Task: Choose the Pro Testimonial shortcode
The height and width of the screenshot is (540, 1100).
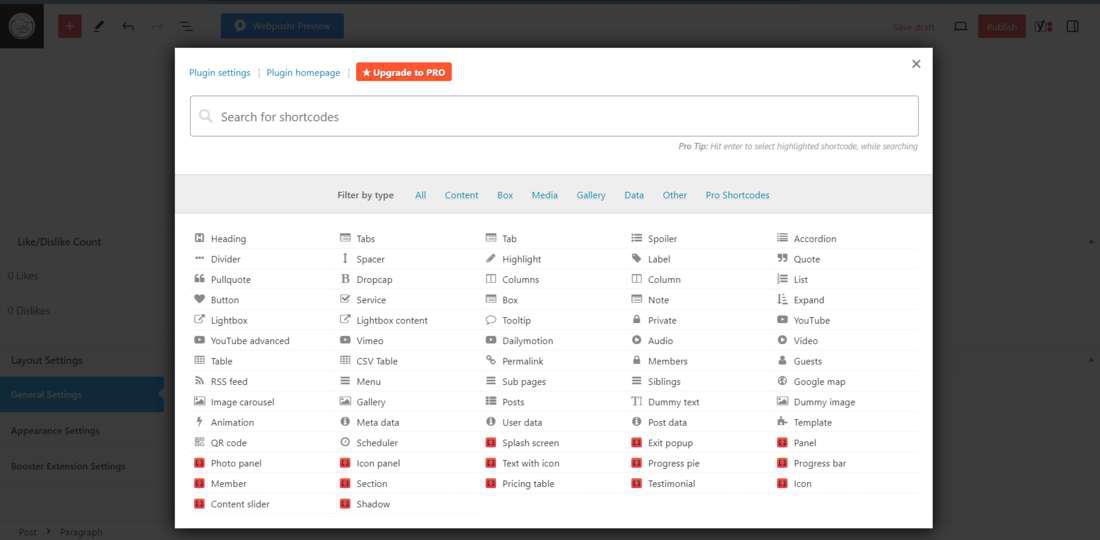Action: click(663, 482)
